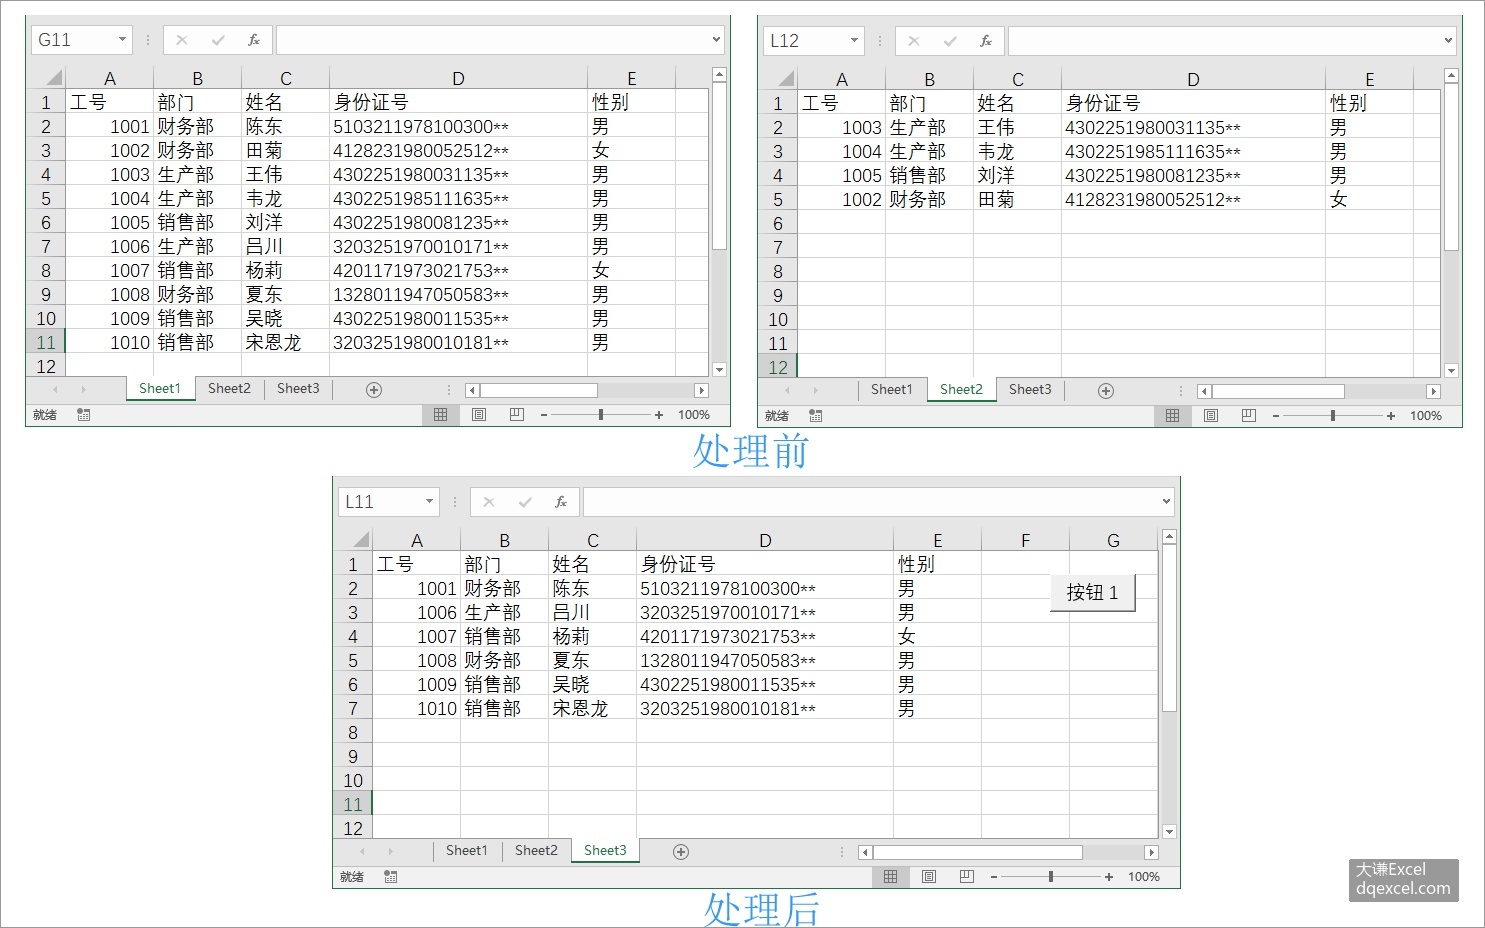Click vertical scroll up arrow, Sheet1 window
Screen dimensions: 1485x928
pyautogui.click(x=719, y=75)
